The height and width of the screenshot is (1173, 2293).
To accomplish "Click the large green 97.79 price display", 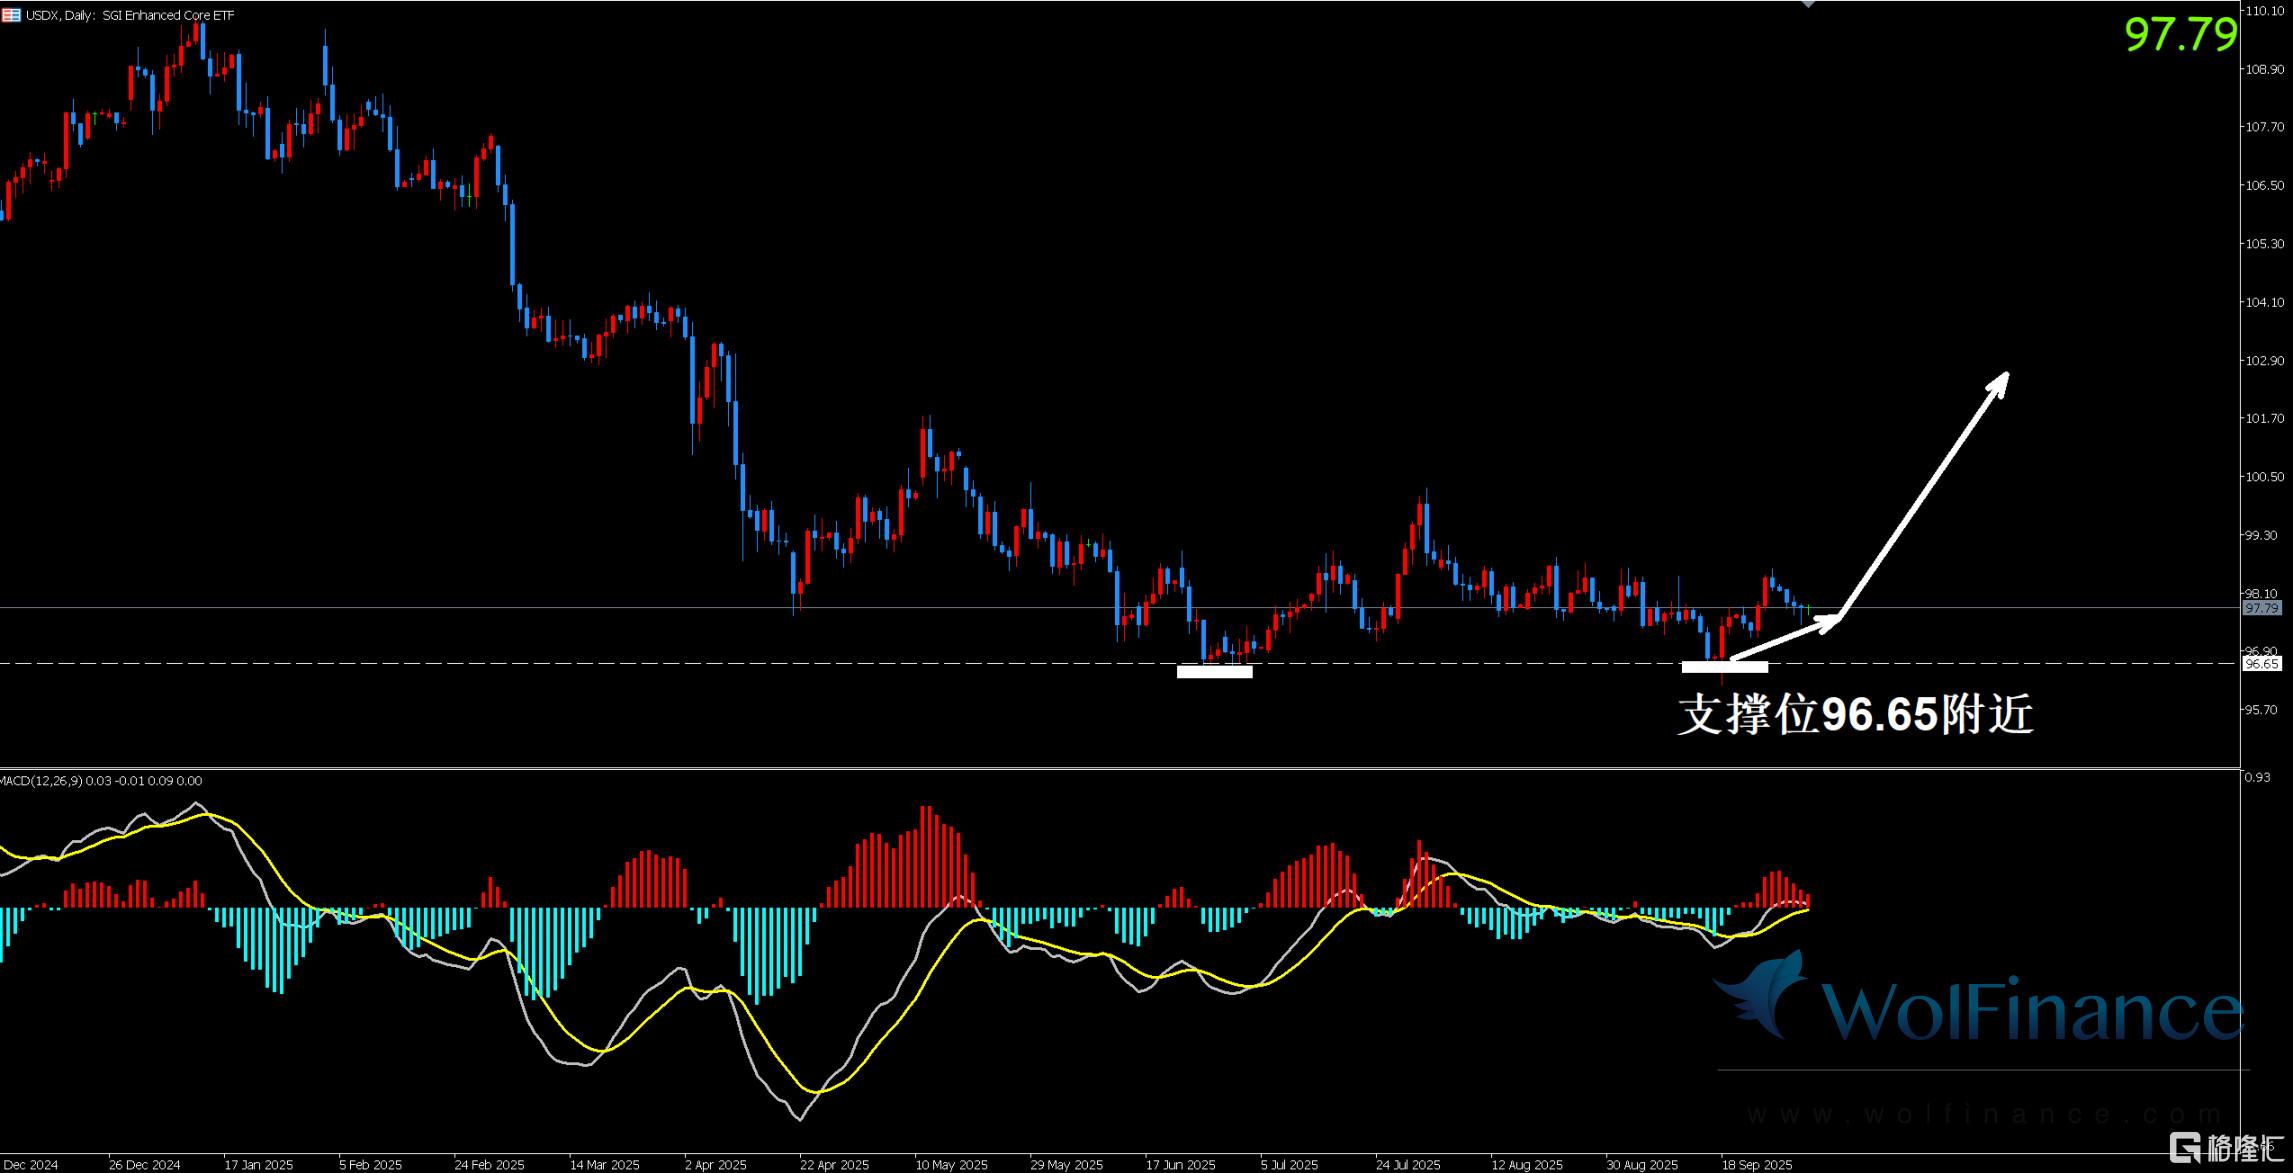I will click(2180, 35).
